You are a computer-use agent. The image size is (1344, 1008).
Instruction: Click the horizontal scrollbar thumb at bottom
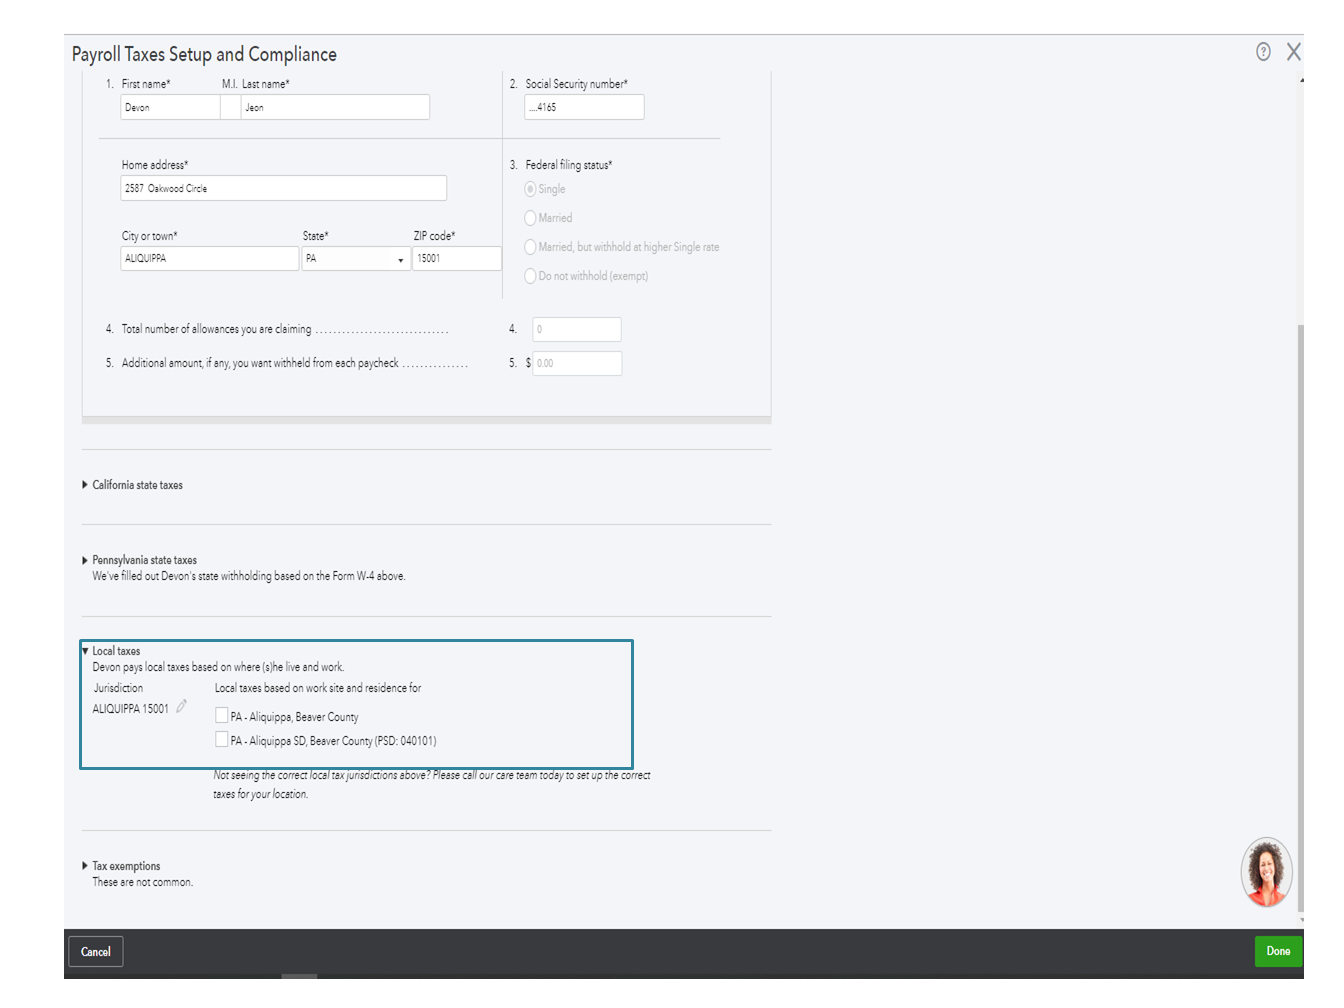[x=299, y=976]
